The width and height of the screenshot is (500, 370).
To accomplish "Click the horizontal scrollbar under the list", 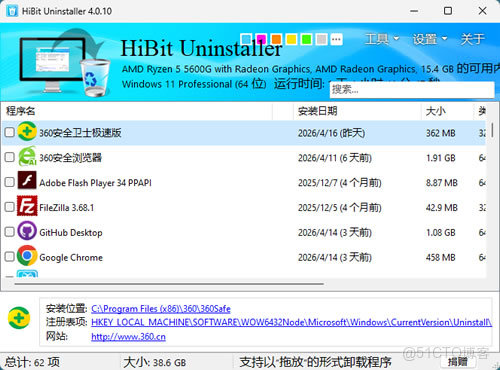I will click(x=169, y=284).
